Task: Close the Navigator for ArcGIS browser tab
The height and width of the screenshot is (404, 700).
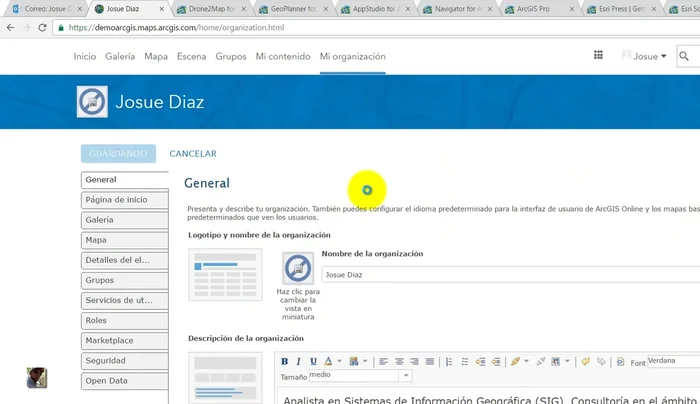Action: click(x=490, y=9)
